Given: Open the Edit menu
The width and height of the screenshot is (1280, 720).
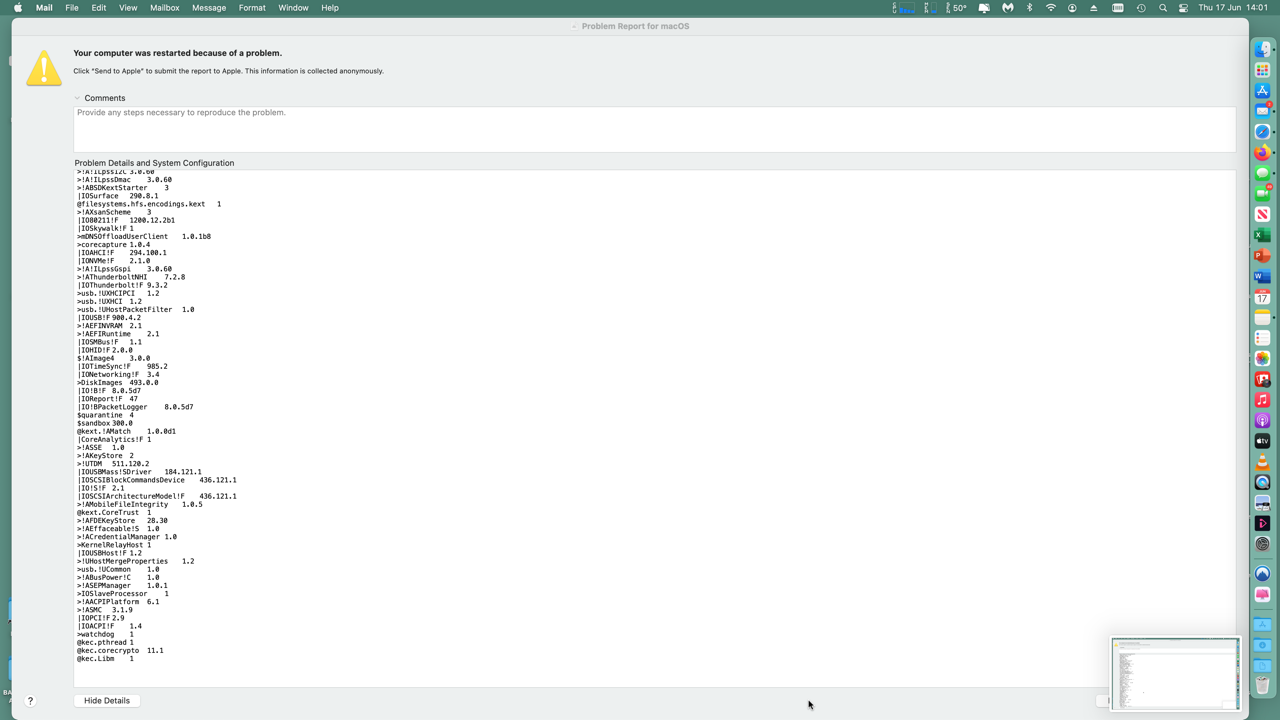Looking at the screenshot, I should coord(99,8).
